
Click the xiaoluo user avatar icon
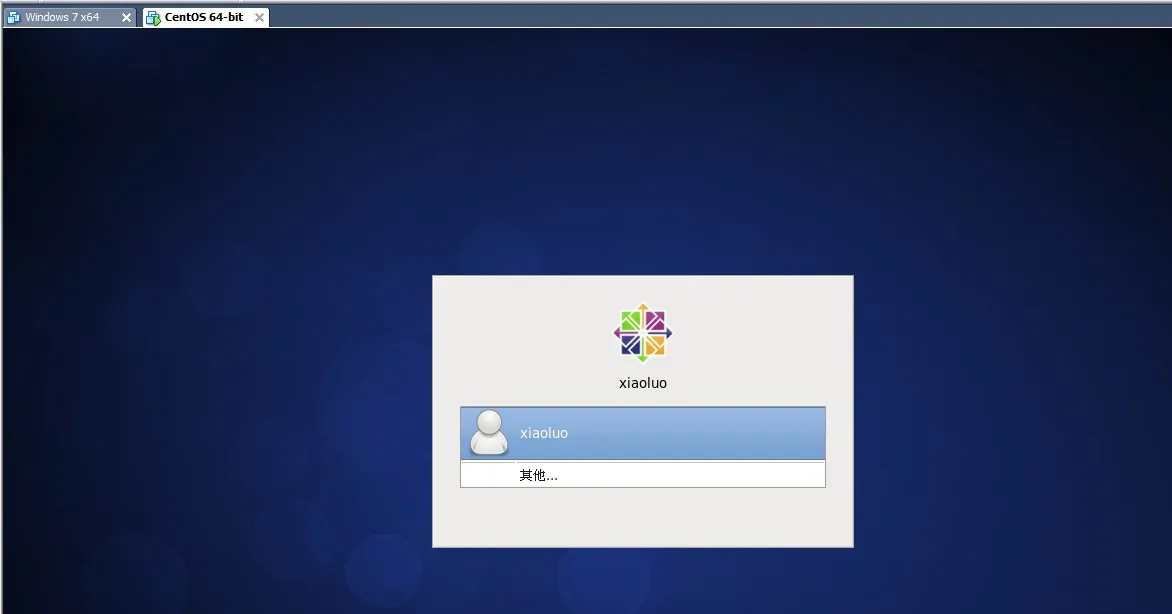[x=489, y=432]
